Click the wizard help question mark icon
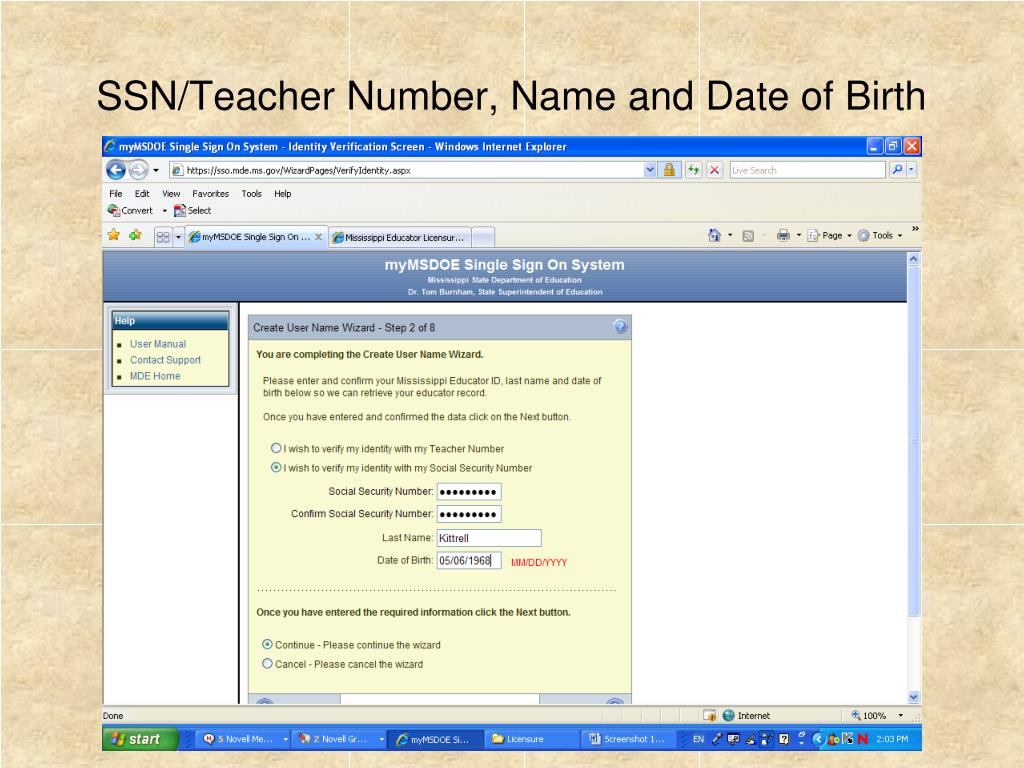 [x=620, y=327]
